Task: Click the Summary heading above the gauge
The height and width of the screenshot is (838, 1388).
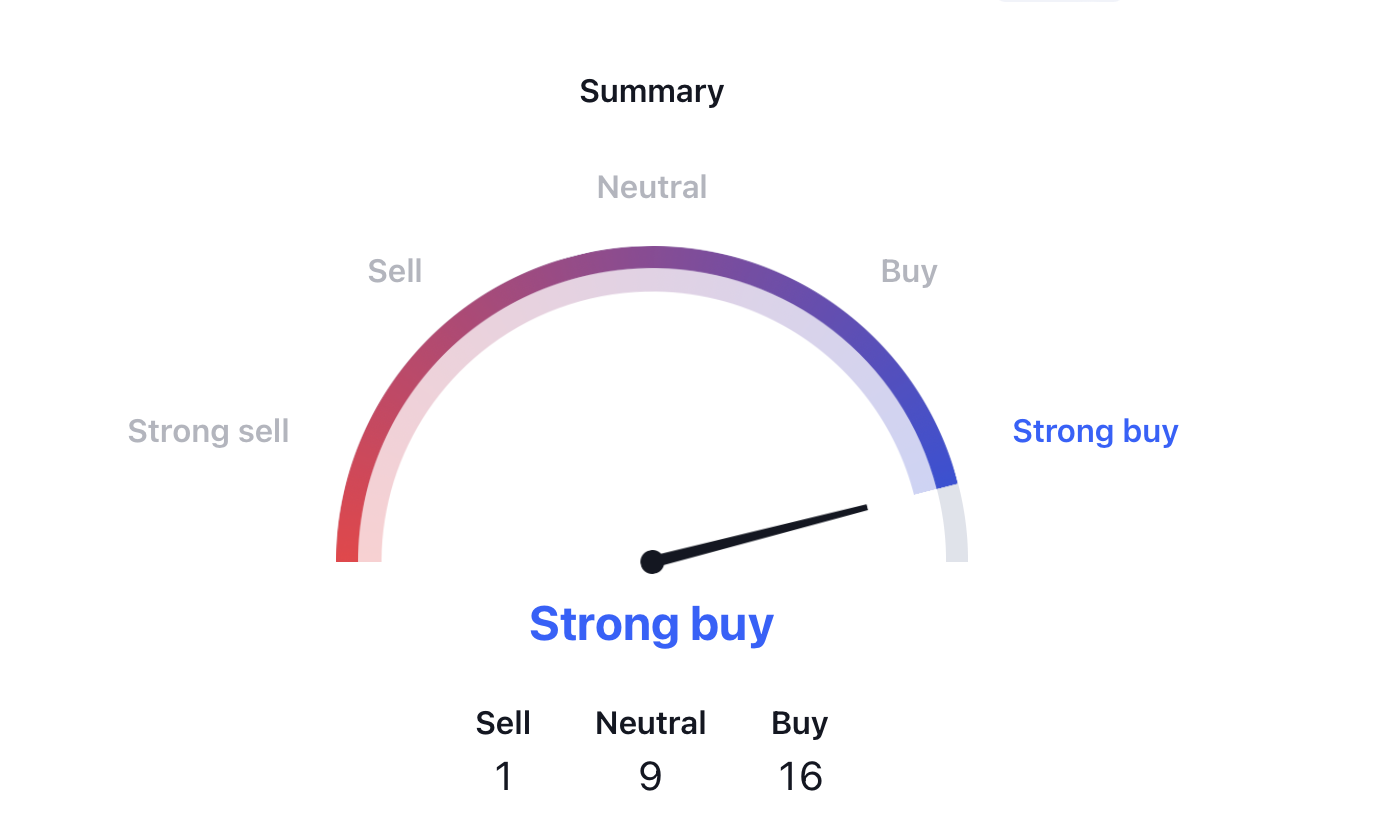Action: point(651,92)
